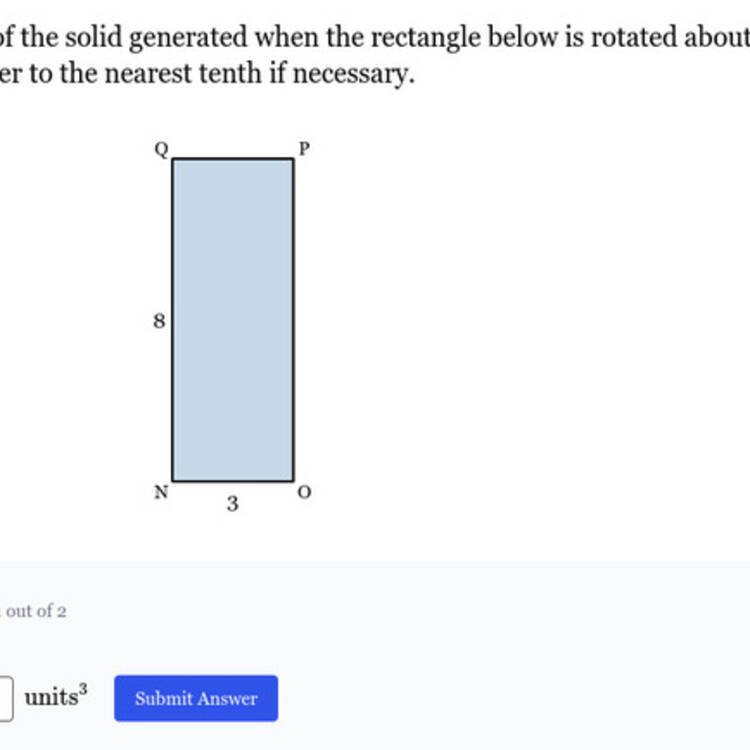The image size is (750, 750).
Task: Click the side length label 3
Action: coord(232,504)
